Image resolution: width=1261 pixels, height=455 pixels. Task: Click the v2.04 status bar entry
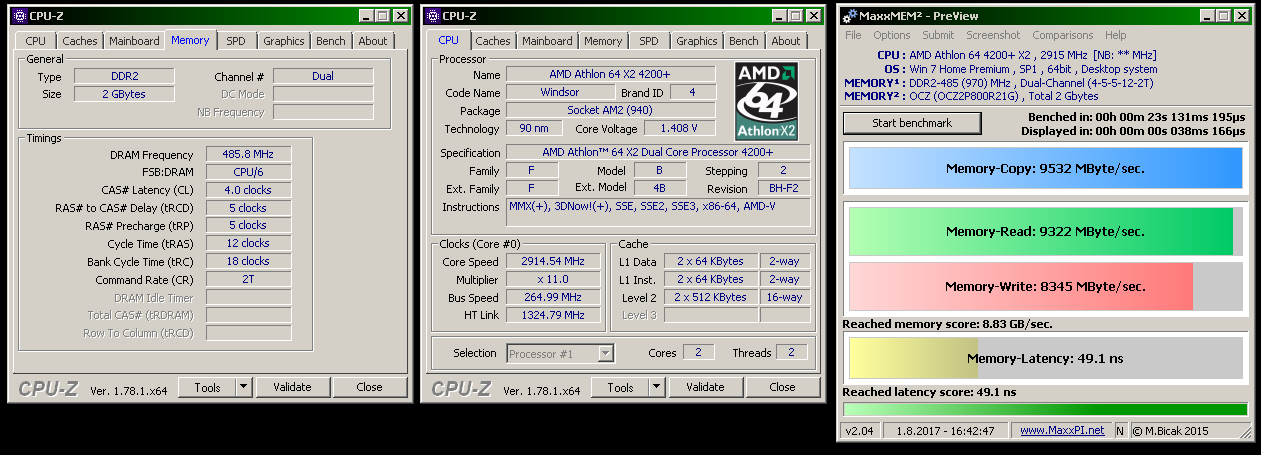(860, 430)
